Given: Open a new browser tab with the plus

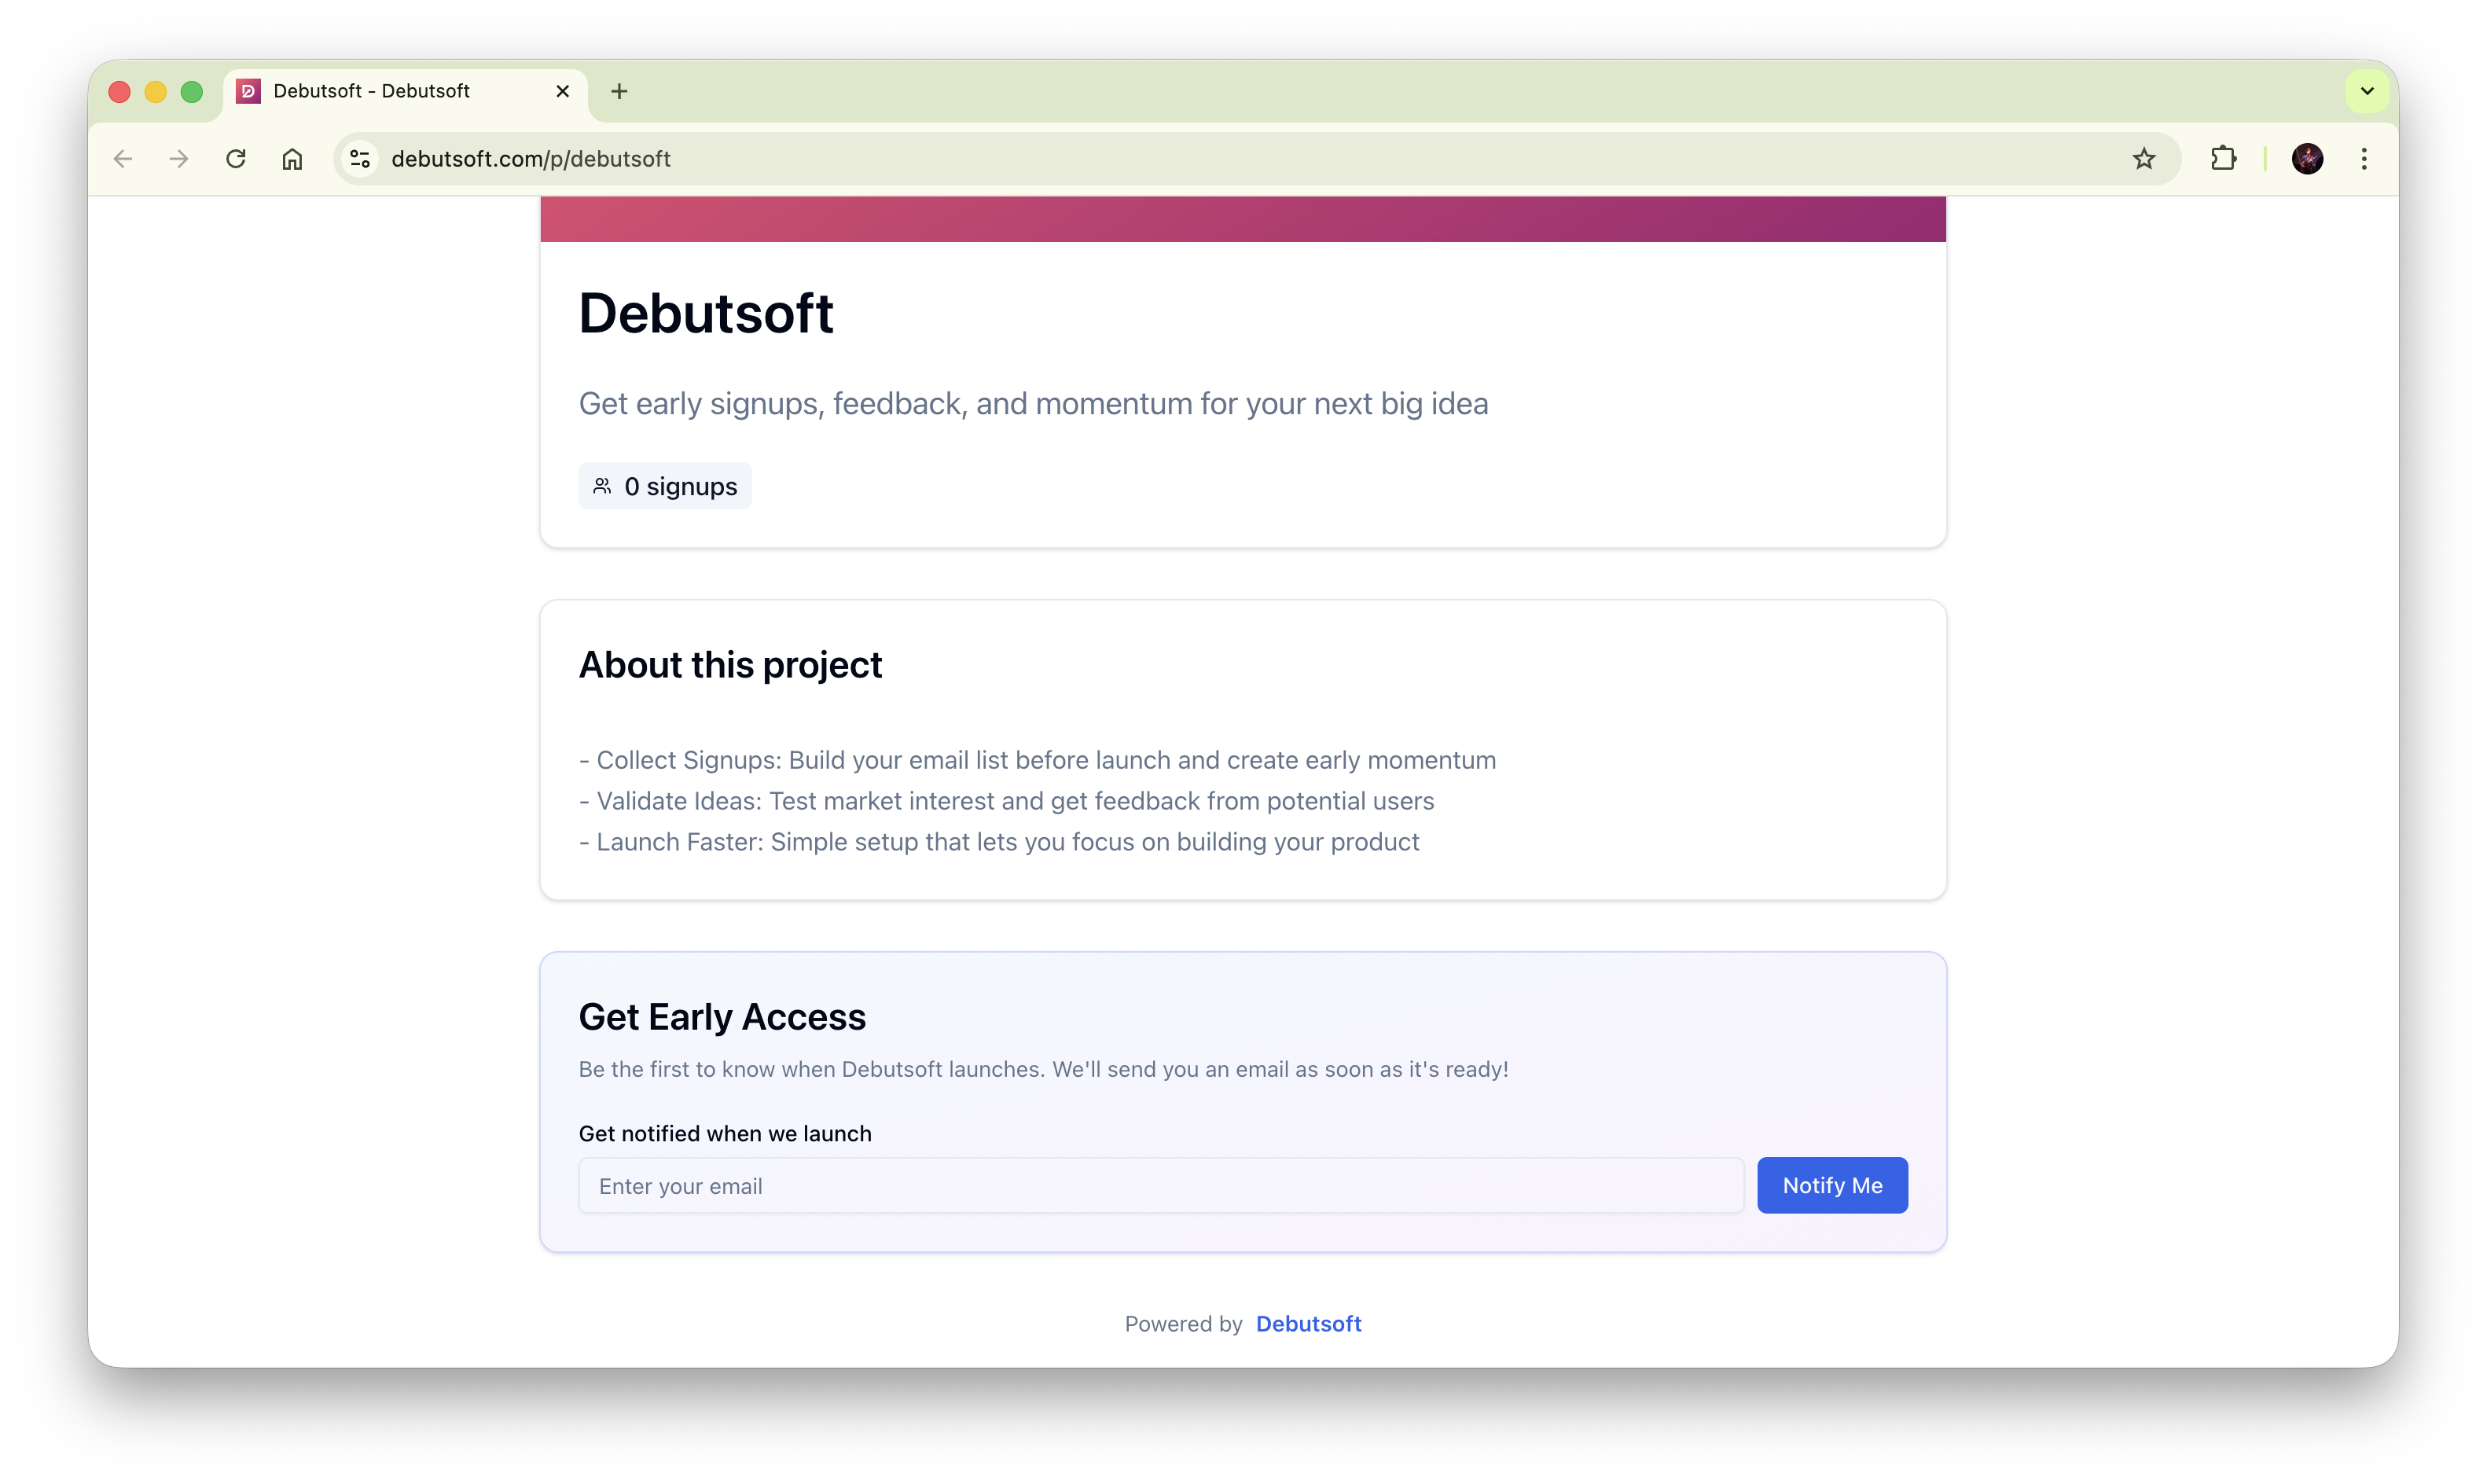Looking at the screenshot, I should click(620, 91).
